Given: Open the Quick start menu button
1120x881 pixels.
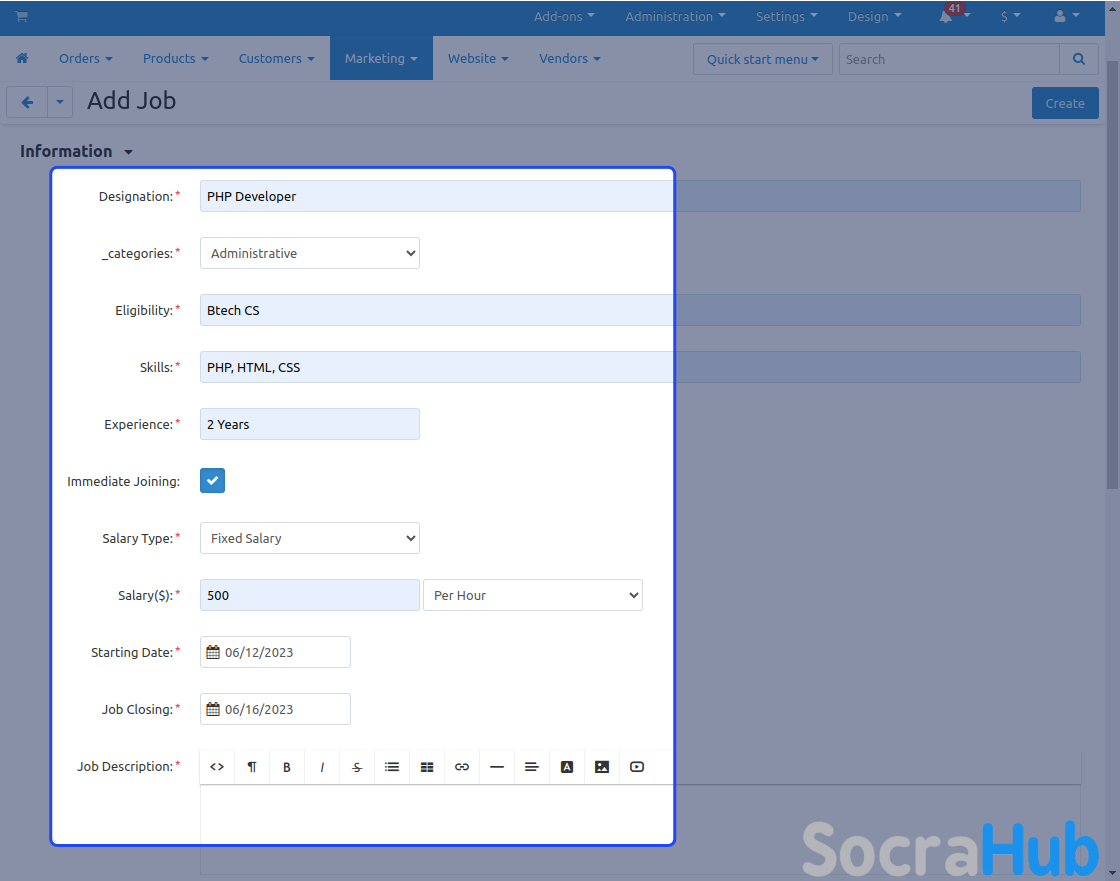Looking at the screenshot, I should point(762,59).
